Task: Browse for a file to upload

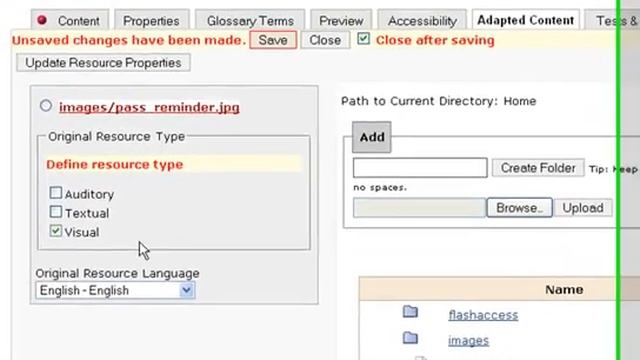Action: [520, 208]
